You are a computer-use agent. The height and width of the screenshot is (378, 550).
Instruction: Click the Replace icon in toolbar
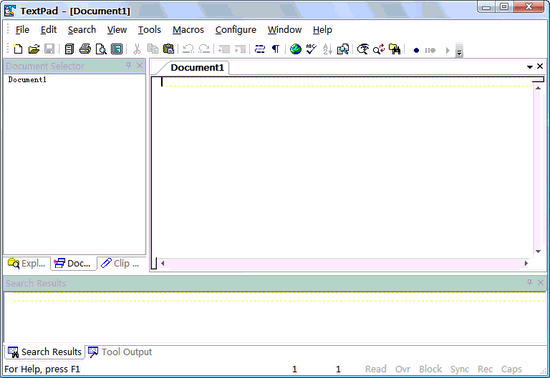click(x=379, y=49)
